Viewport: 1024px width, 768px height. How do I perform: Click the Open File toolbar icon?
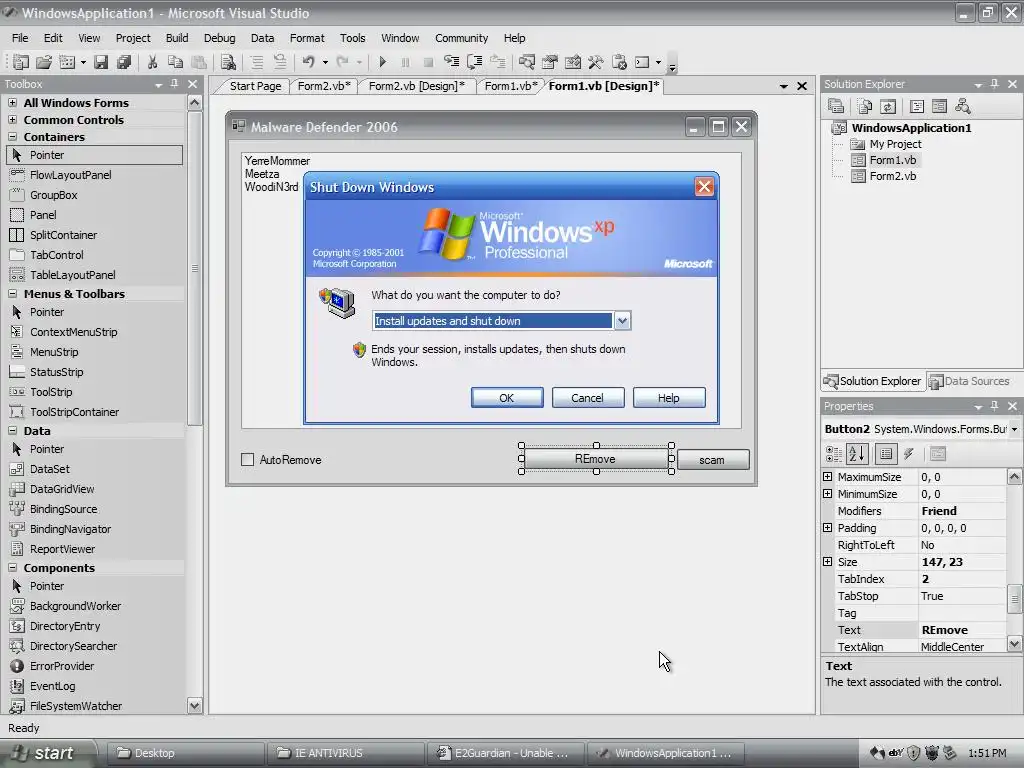tap(44, 62)
